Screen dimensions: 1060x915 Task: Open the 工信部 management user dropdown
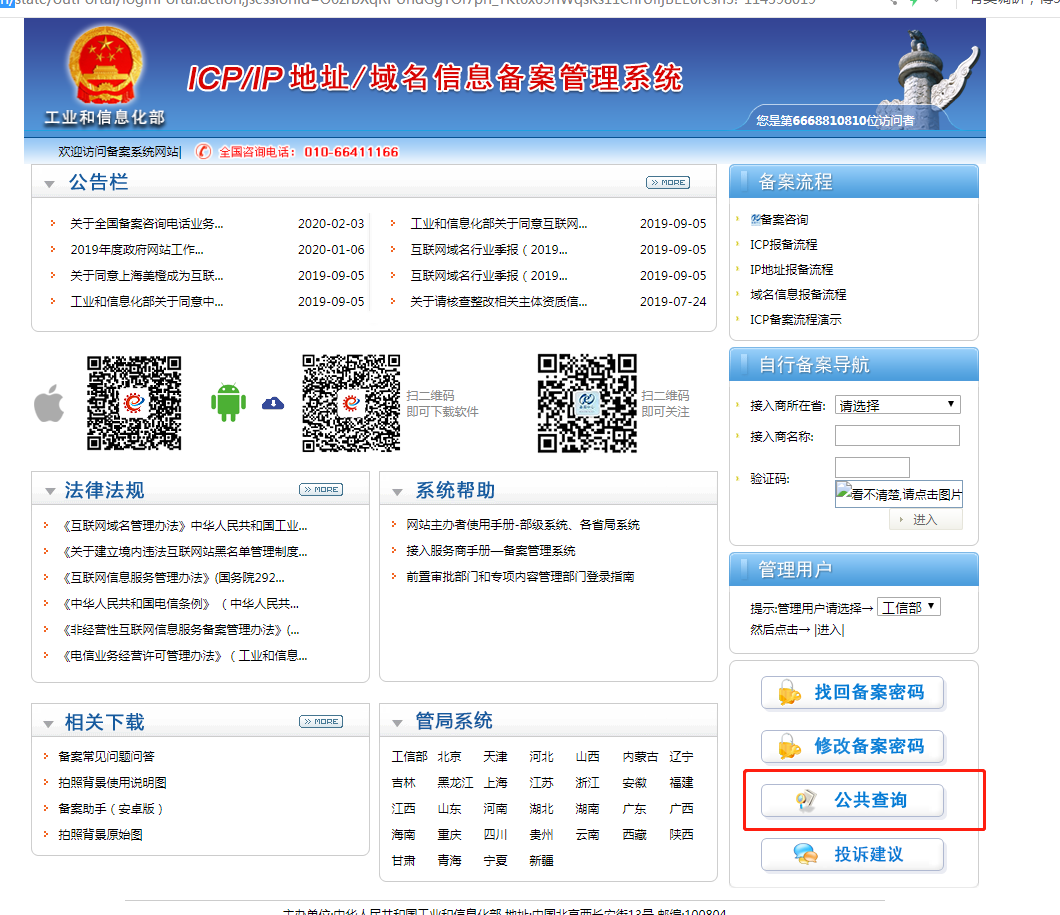pyautogui.click(x=908, y=607)
